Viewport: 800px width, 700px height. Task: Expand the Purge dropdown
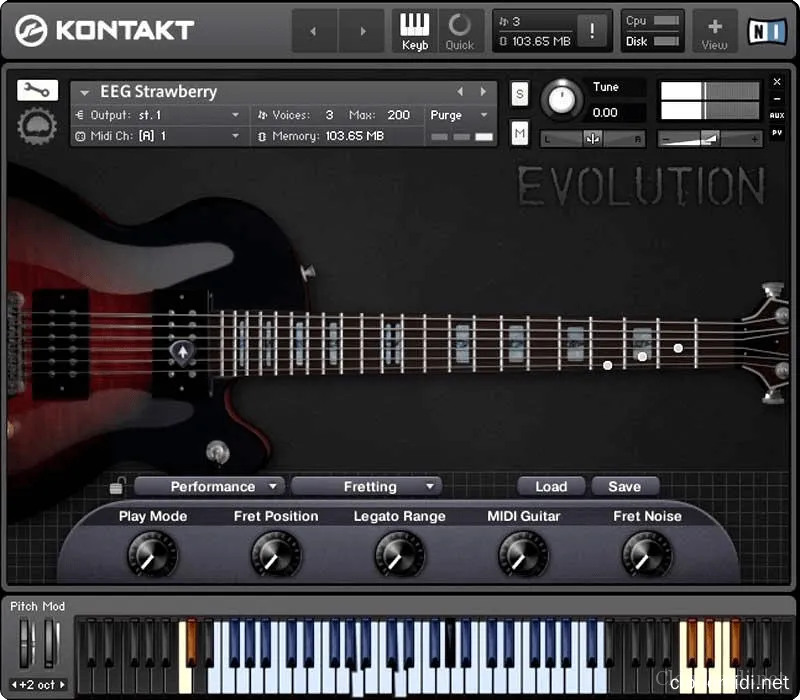(460, 115)
